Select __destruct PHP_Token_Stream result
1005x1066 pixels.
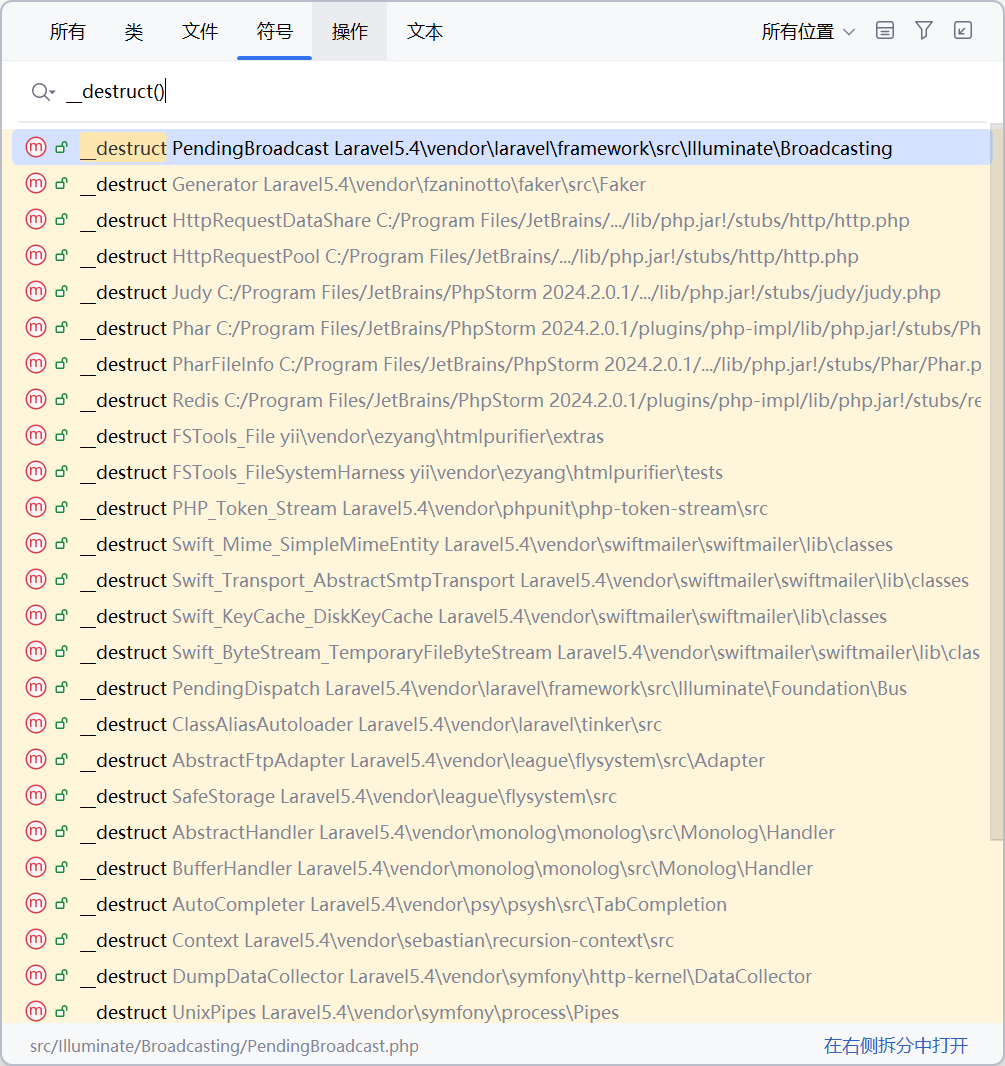coord(502,508)
